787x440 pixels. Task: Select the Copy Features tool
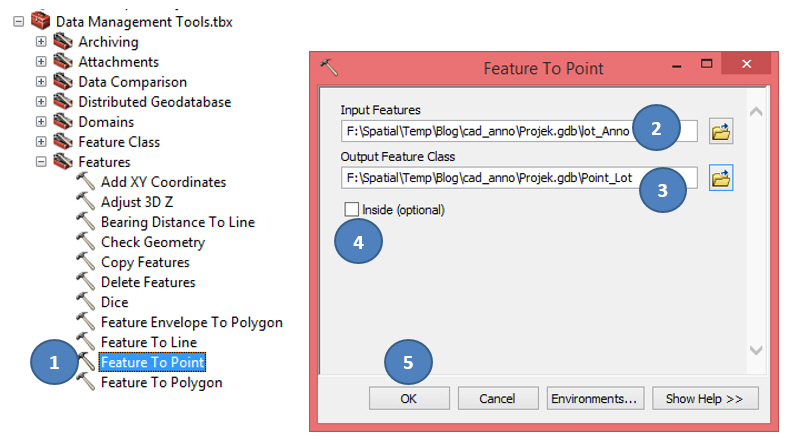[144, 262]
